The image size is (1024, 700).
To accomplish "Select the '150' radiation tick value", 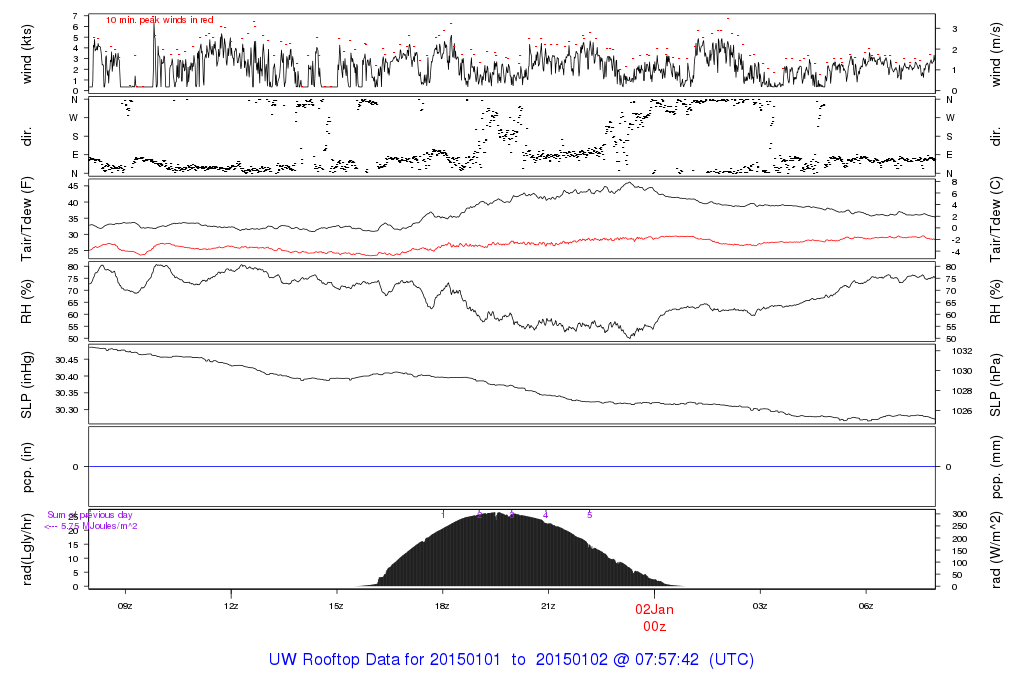I will coord(959,551).
